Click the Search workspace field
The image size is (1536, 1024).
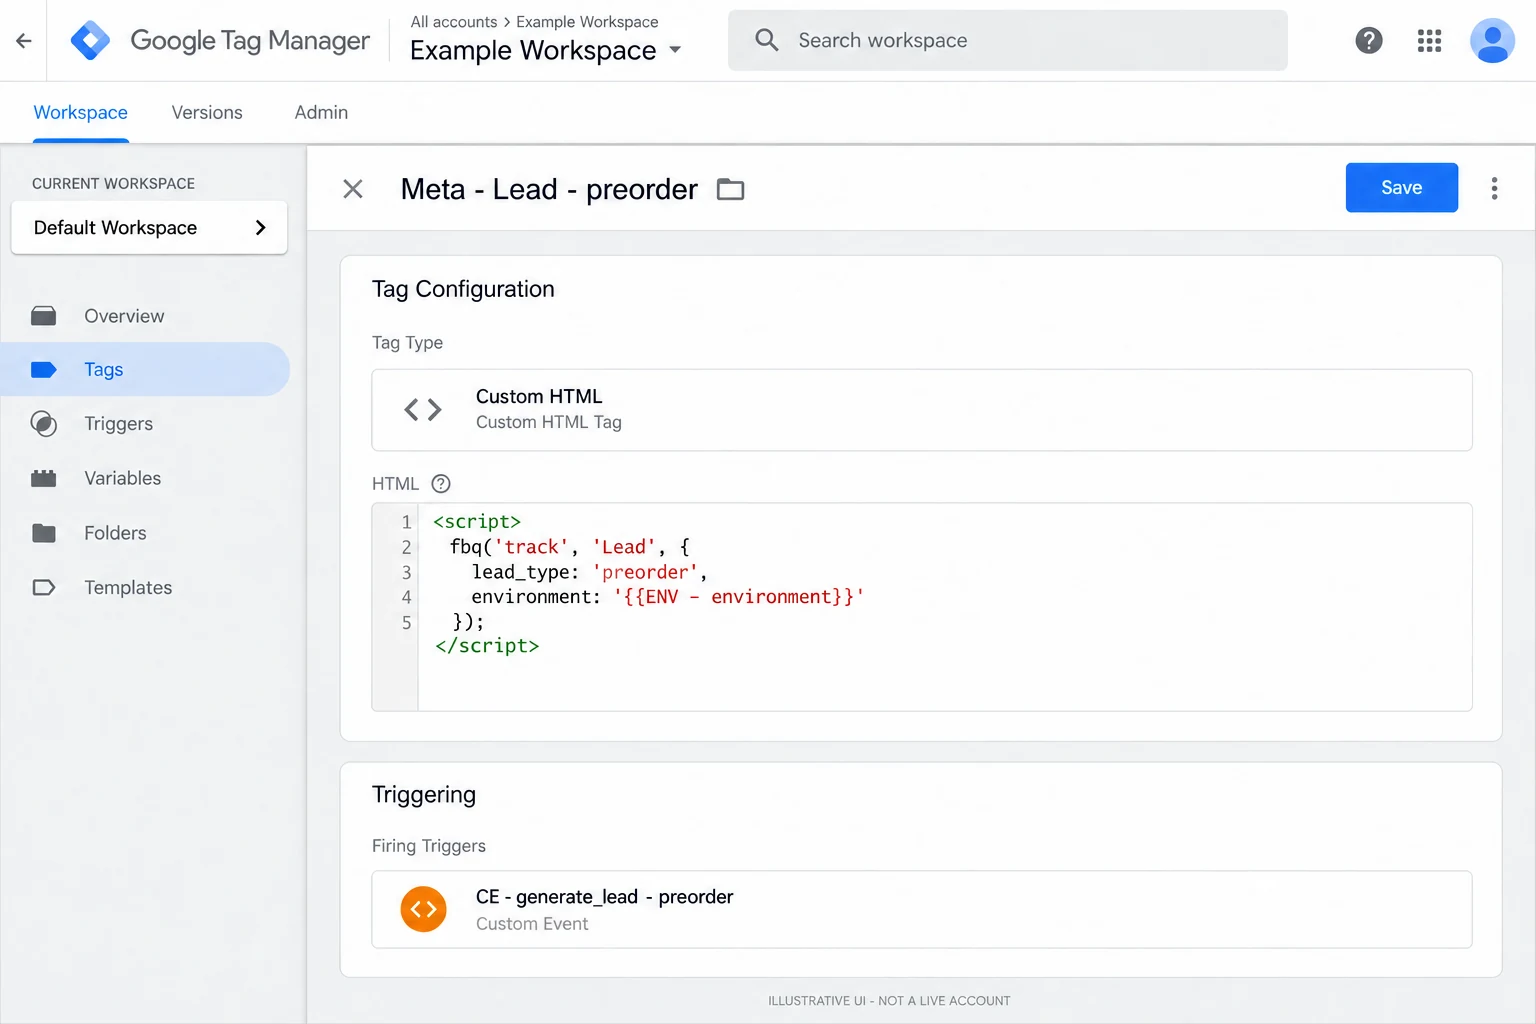pyautogui.click(x=1008, y=40)
